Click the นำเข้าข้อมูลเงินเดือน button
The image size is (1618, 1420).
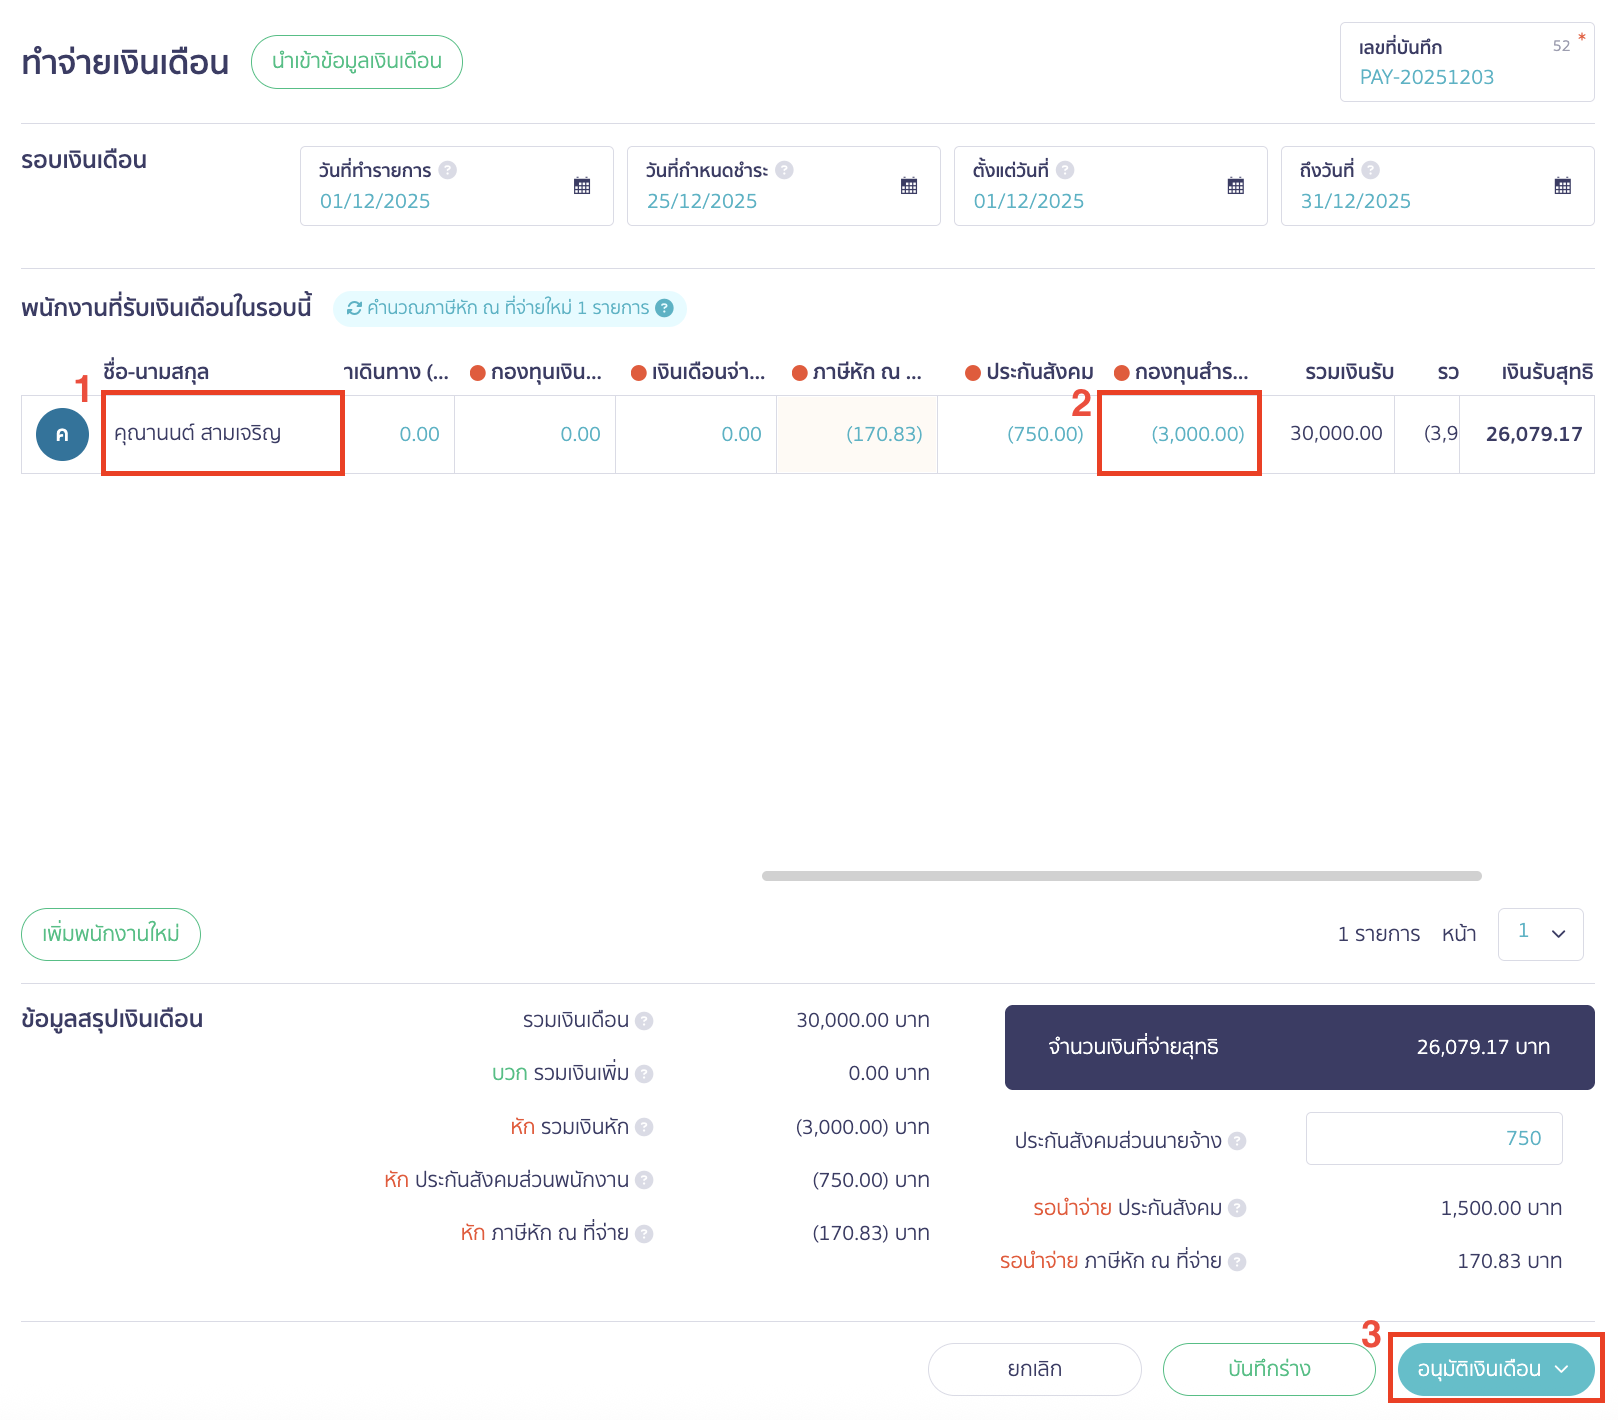pyautogui.click(x=357, y=62)
